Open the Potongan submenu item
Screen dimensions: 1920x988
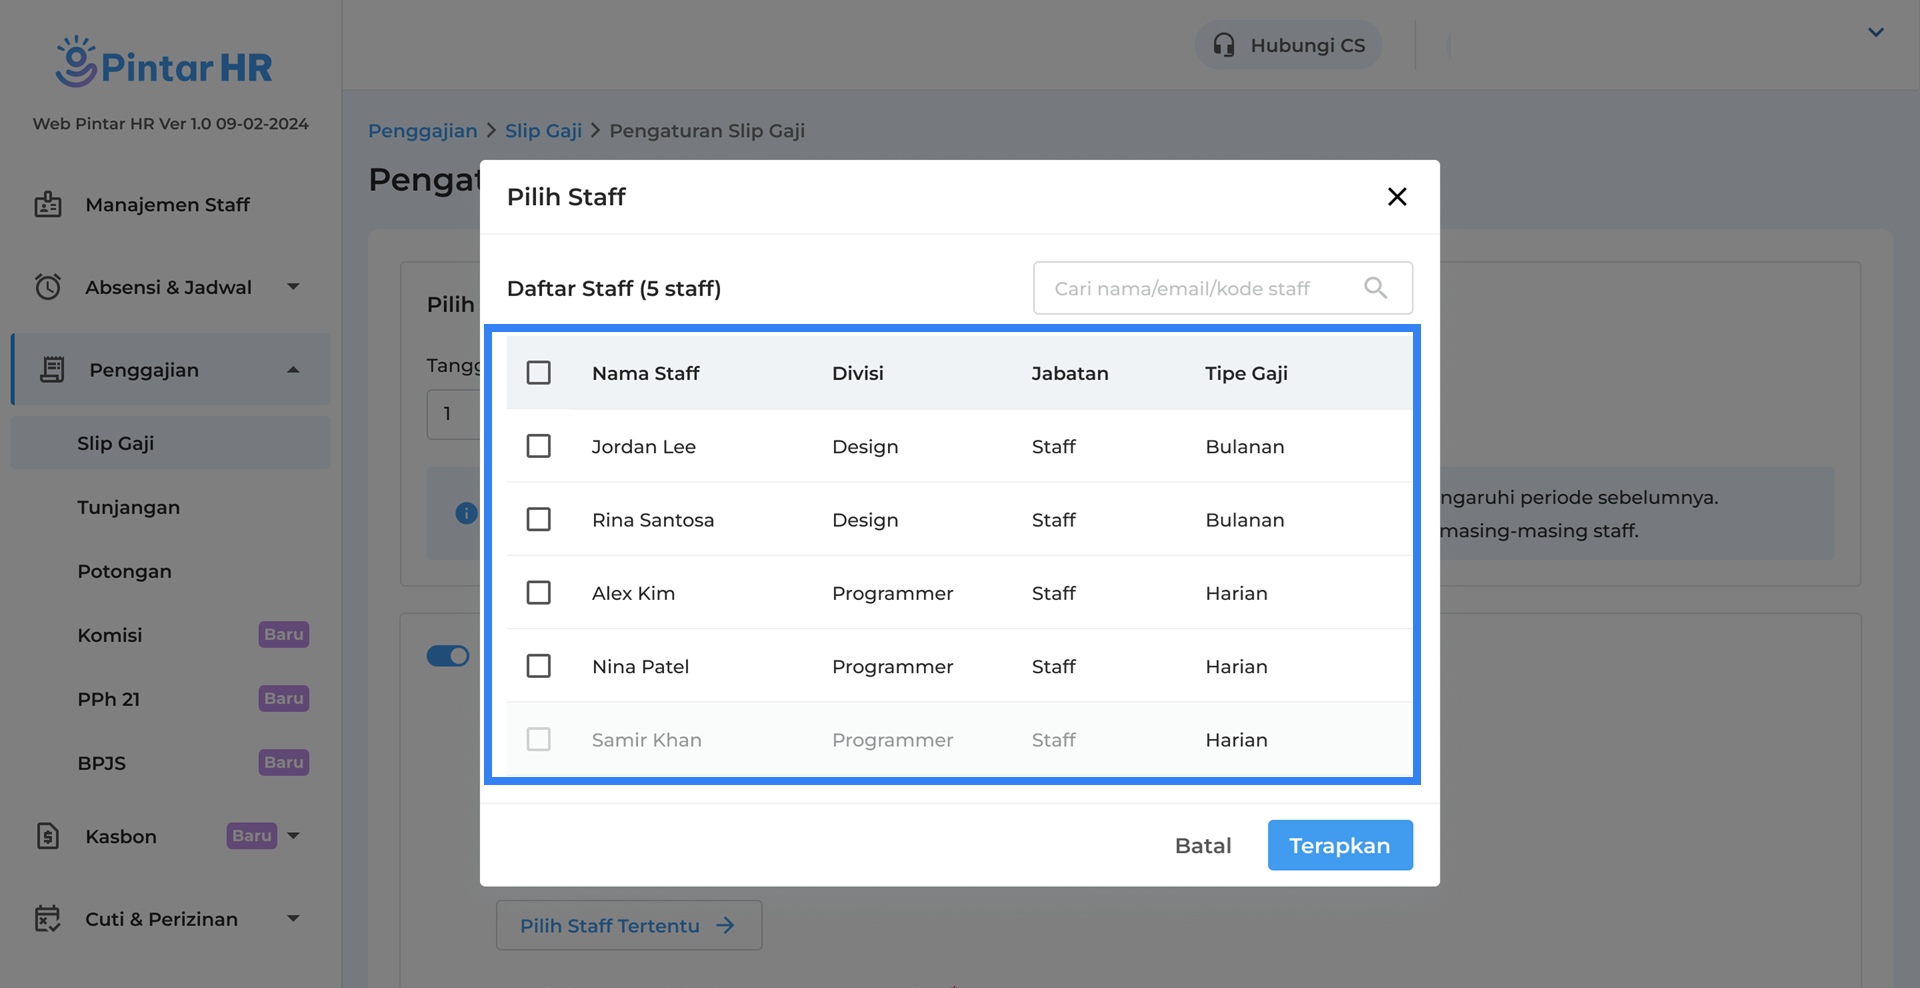click(x=125, y=571)
